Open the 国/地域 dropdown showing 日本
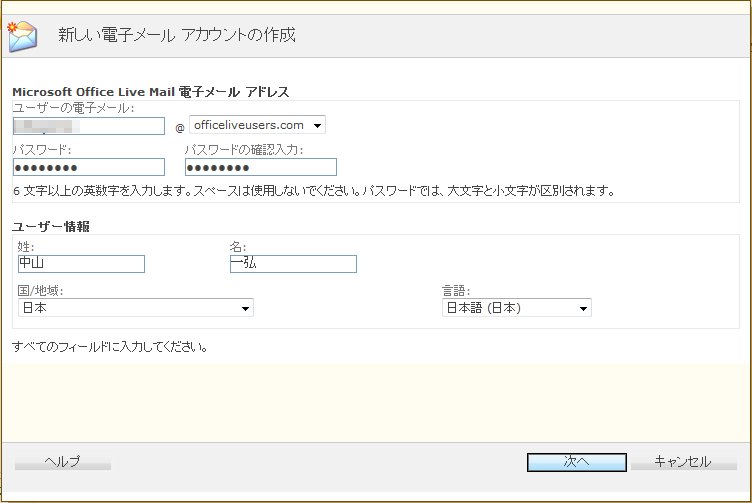 click(x=136, y=308)
